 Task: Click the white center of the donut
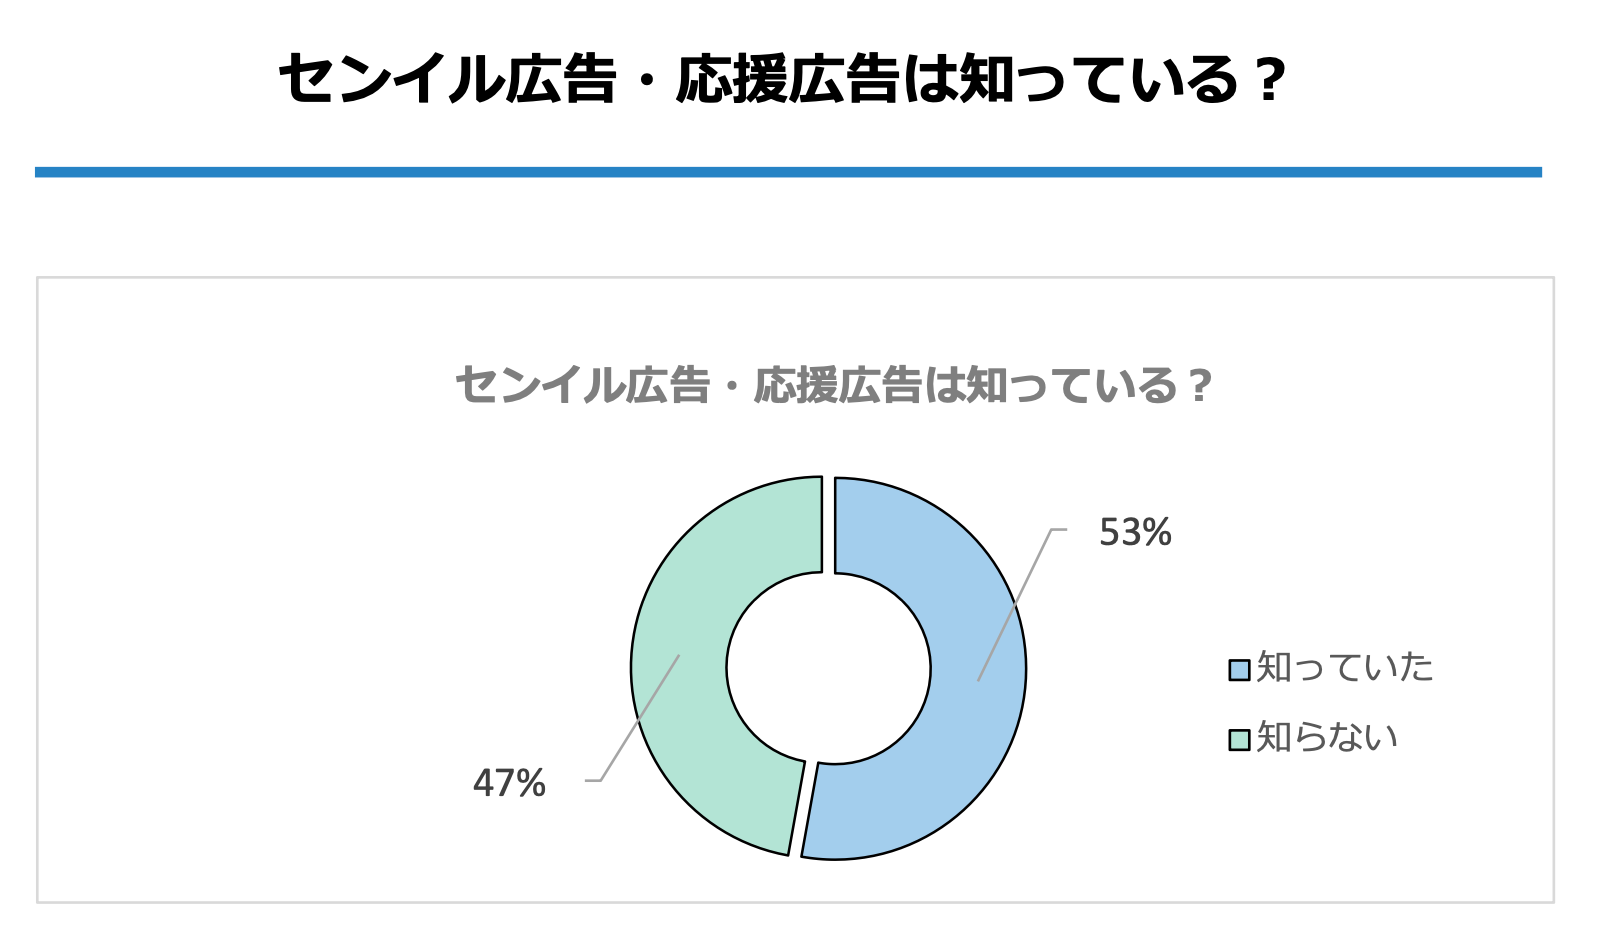tap(828, 668)
